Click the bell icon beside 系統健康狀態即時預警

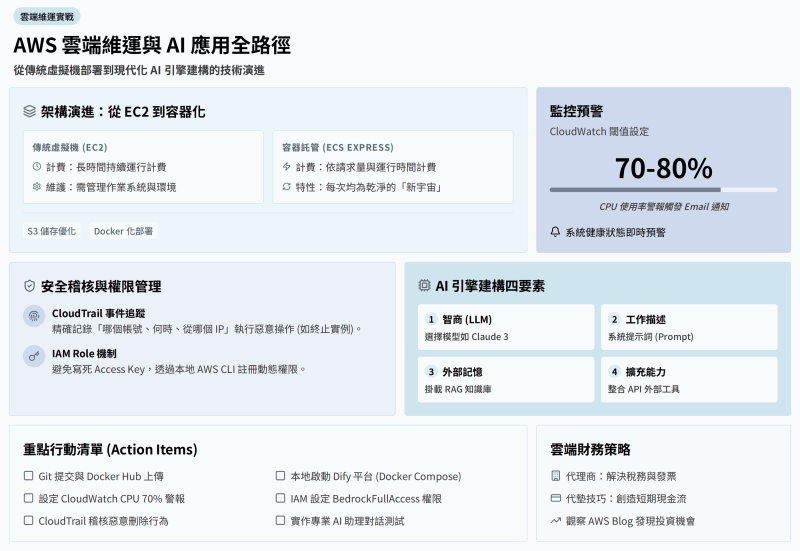coord(555,232)
